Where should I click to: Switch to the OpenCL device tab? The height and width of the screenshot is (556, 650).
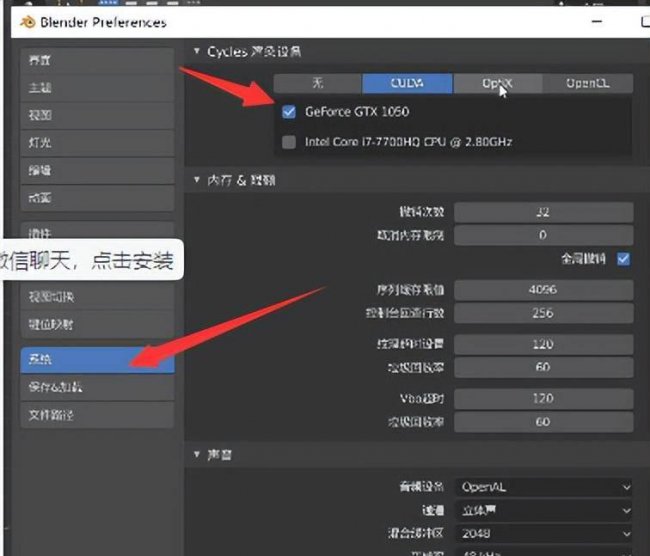click(x=588, y=83)
